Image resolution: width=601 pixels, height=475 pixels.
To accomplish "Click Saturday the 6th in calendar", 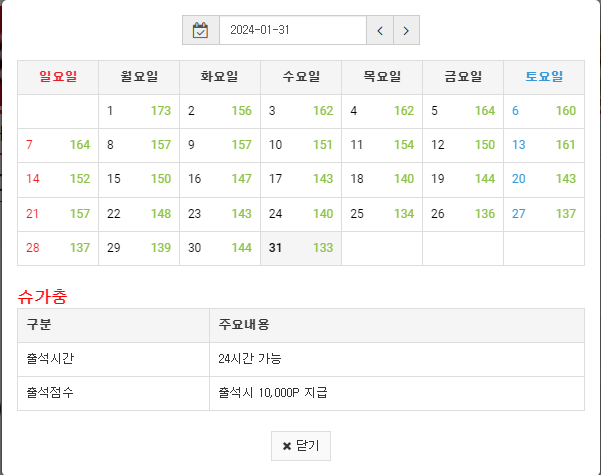I will (544, 111).
